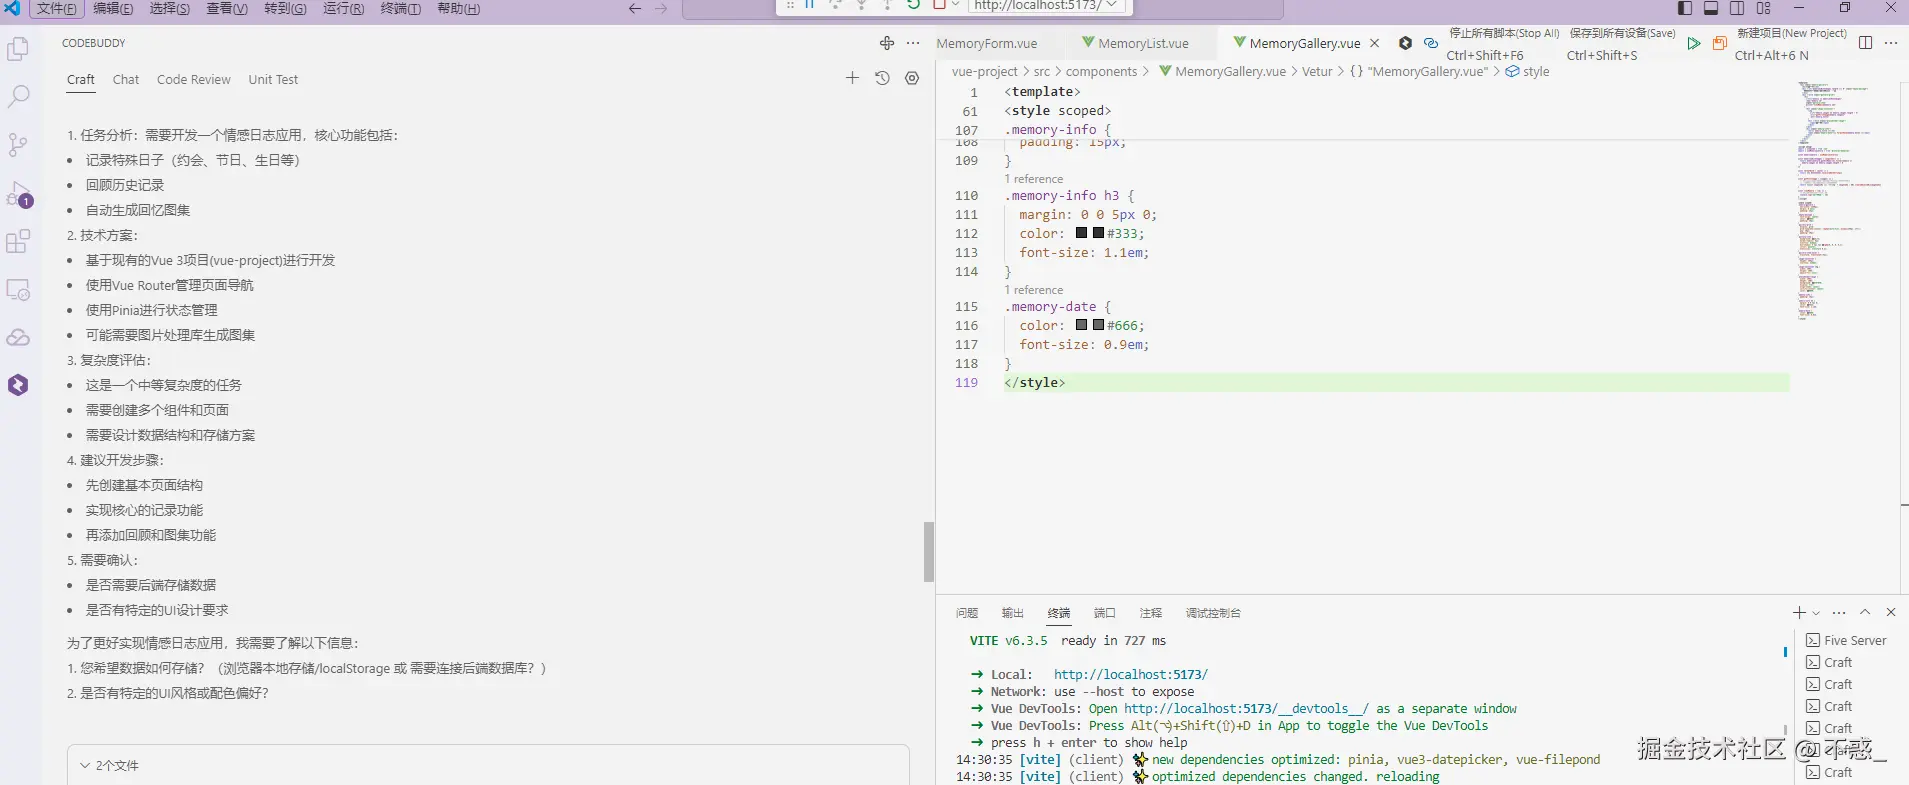Screen dimensions: 1909x785
Task: Open CodeBuddy settings gear
Action: (x=912, y=78)
